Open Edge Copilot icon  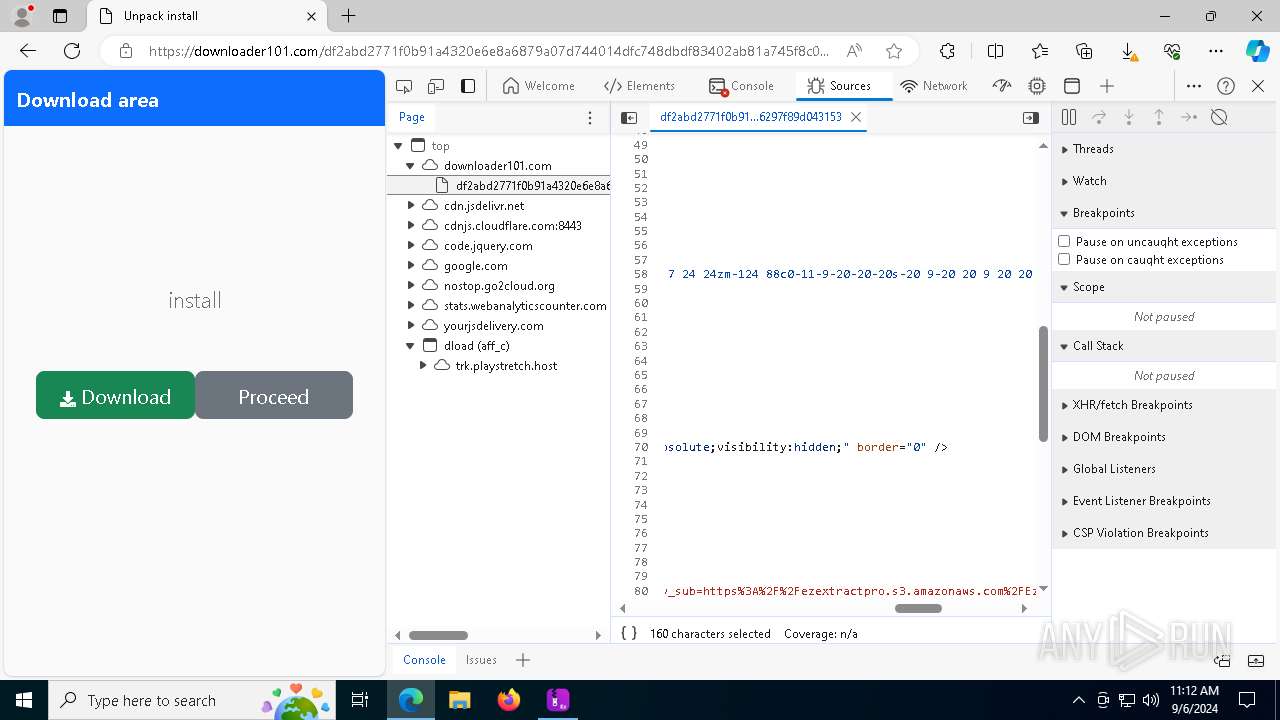pos(1257,51)
